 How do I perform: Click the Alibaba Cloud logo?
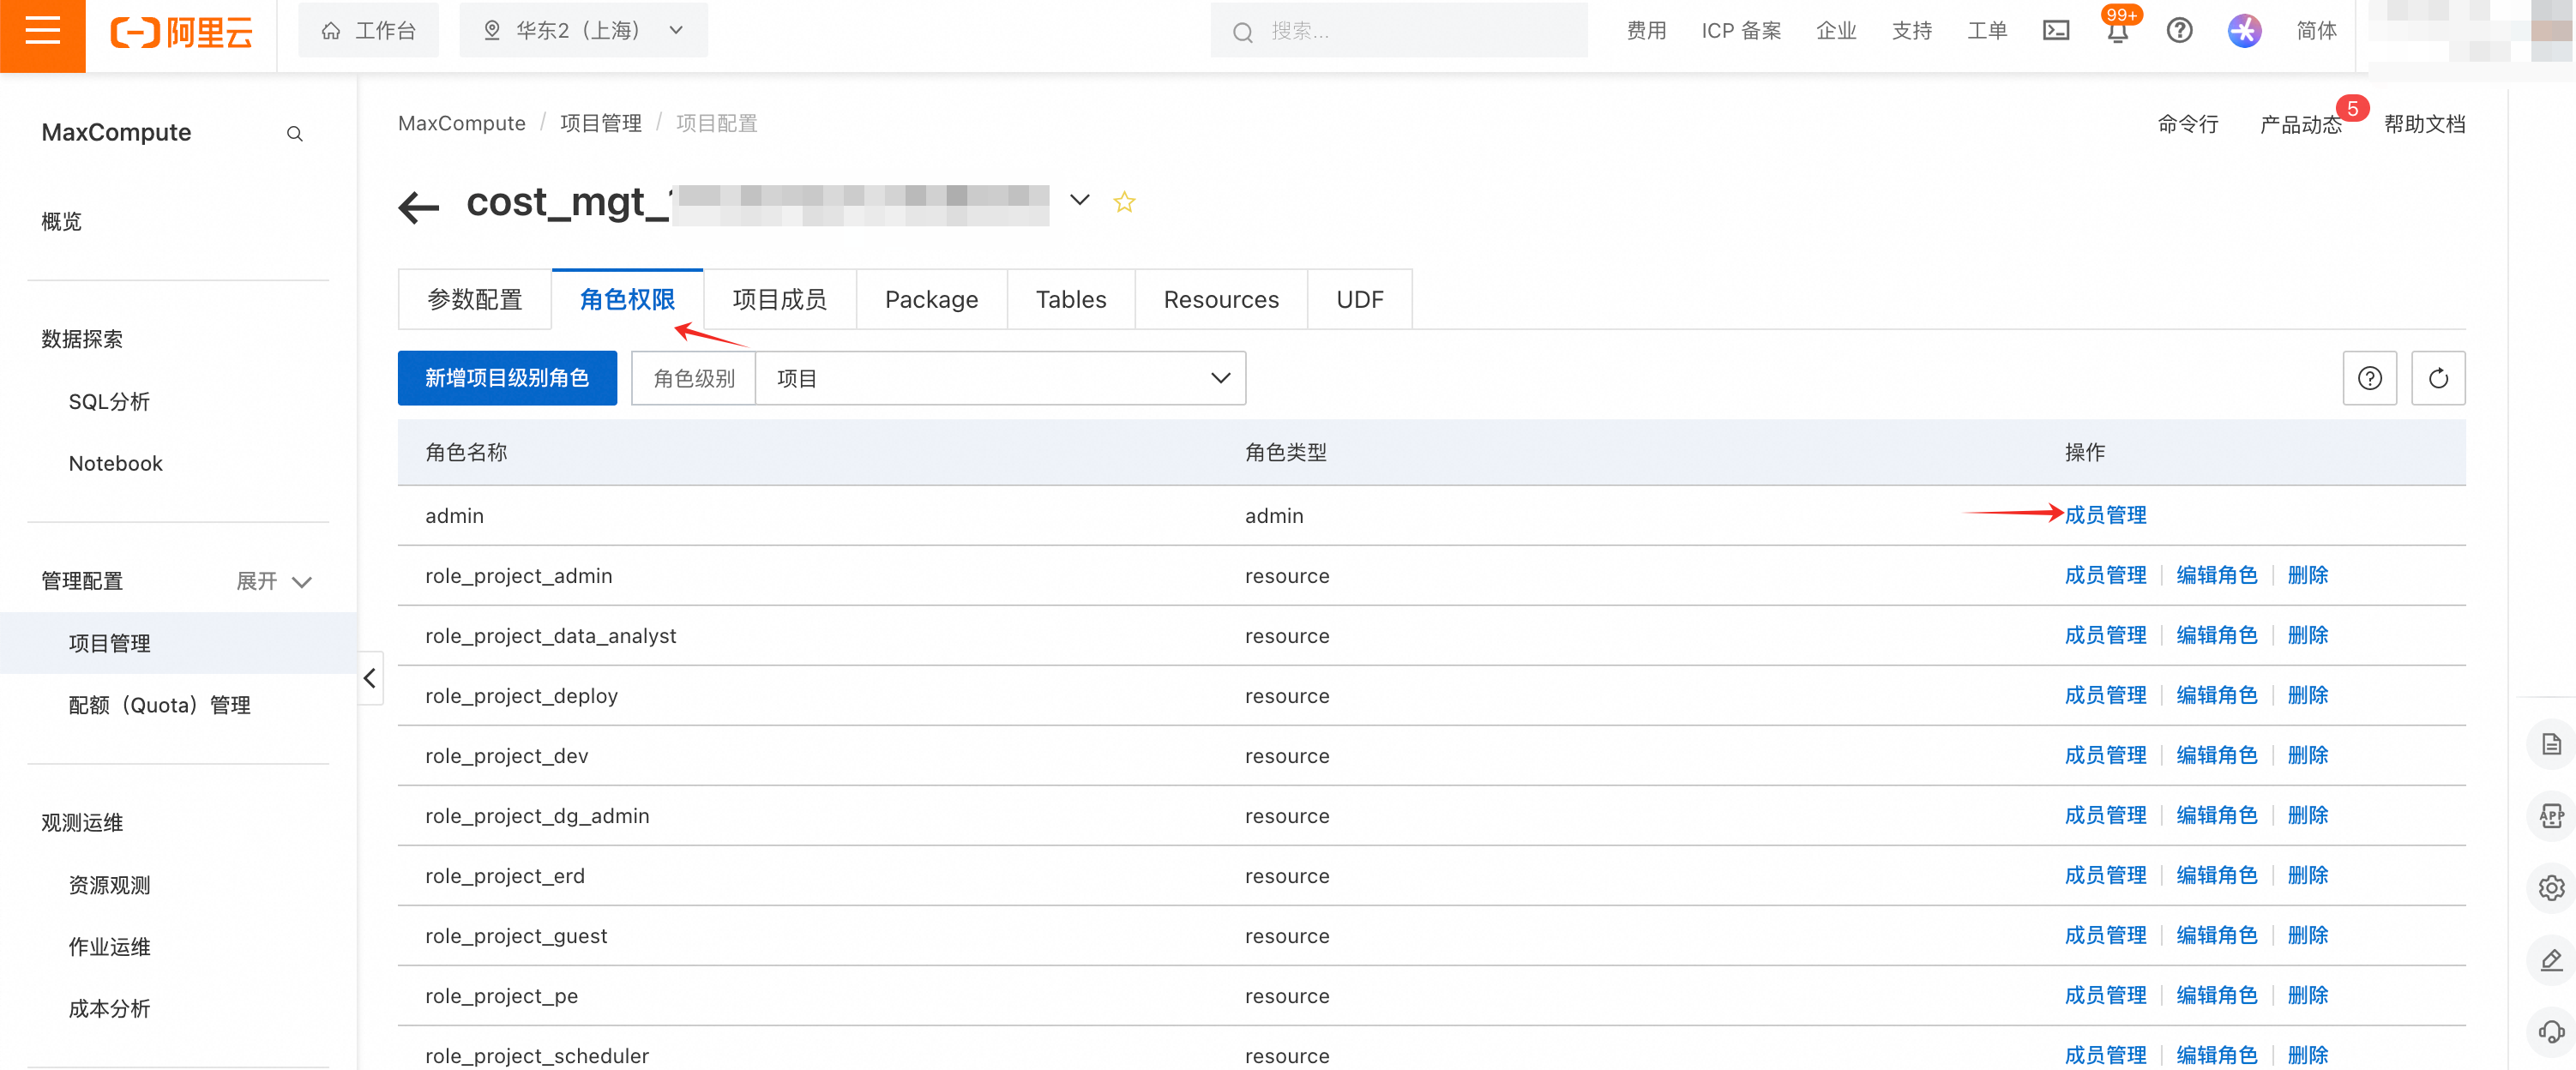[181, 32]
